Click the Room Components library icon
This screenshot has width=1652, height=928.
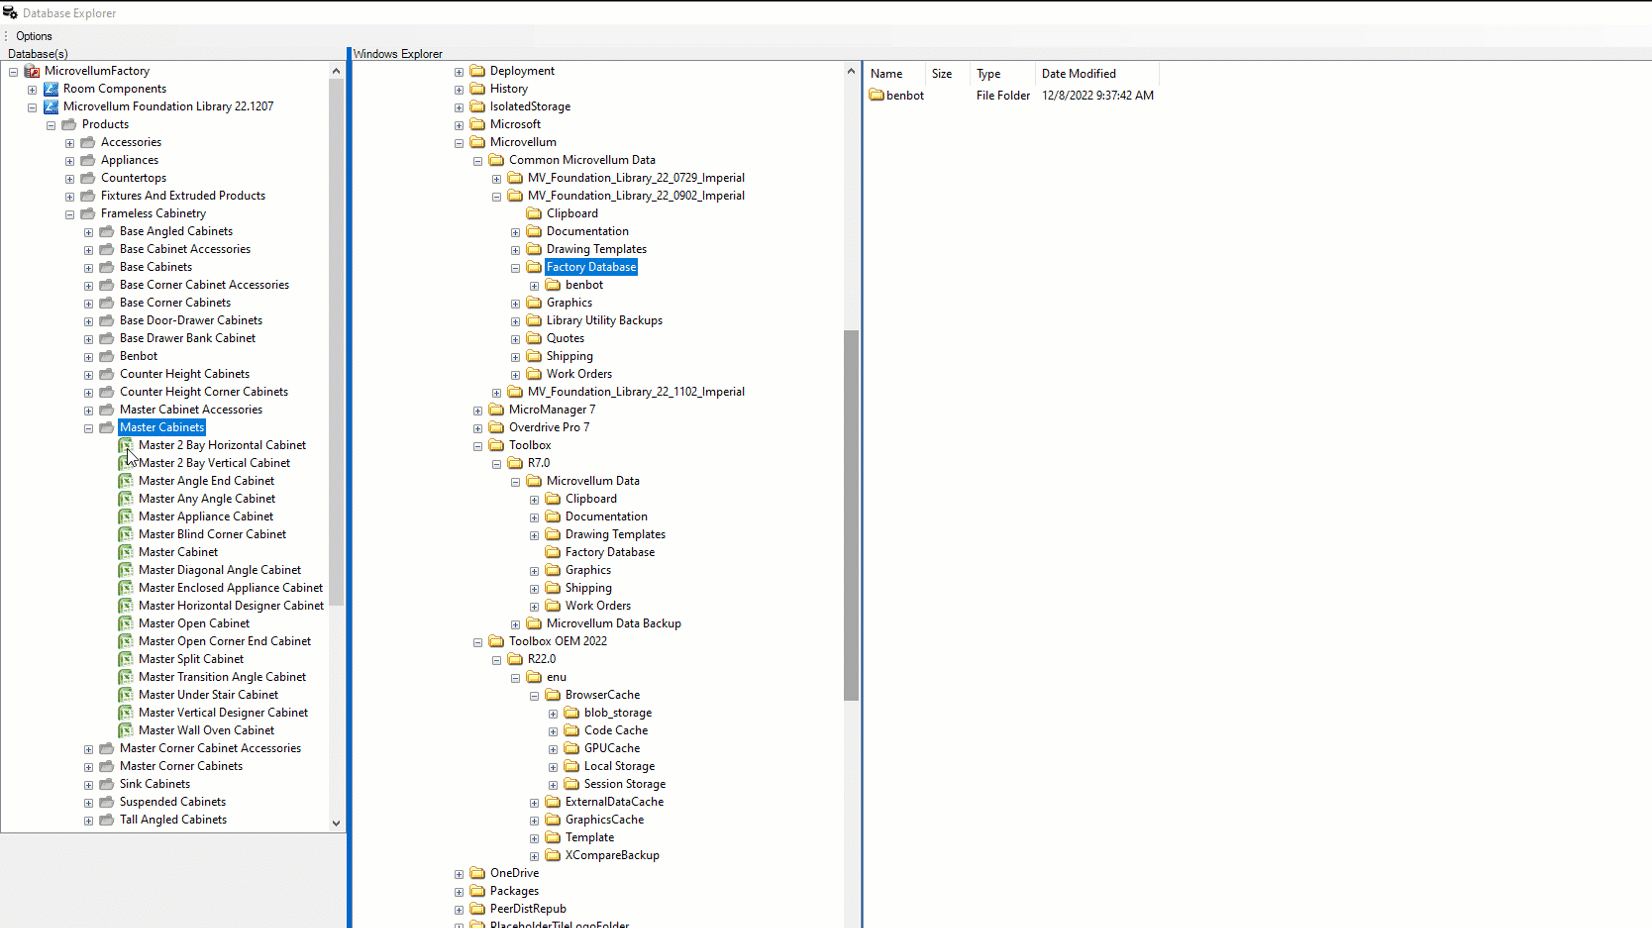[x=51, y=89]
